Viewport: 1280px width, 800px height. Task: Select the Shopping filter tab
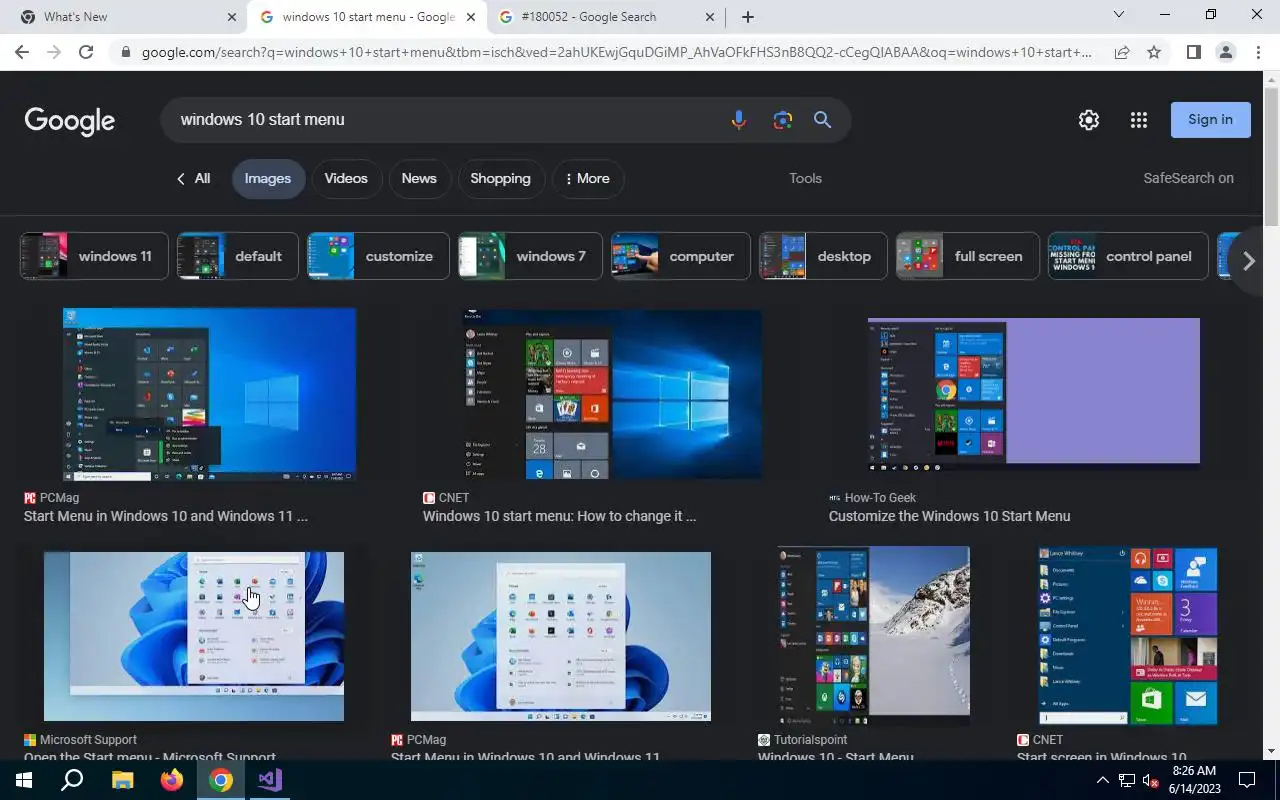[500, 179]
